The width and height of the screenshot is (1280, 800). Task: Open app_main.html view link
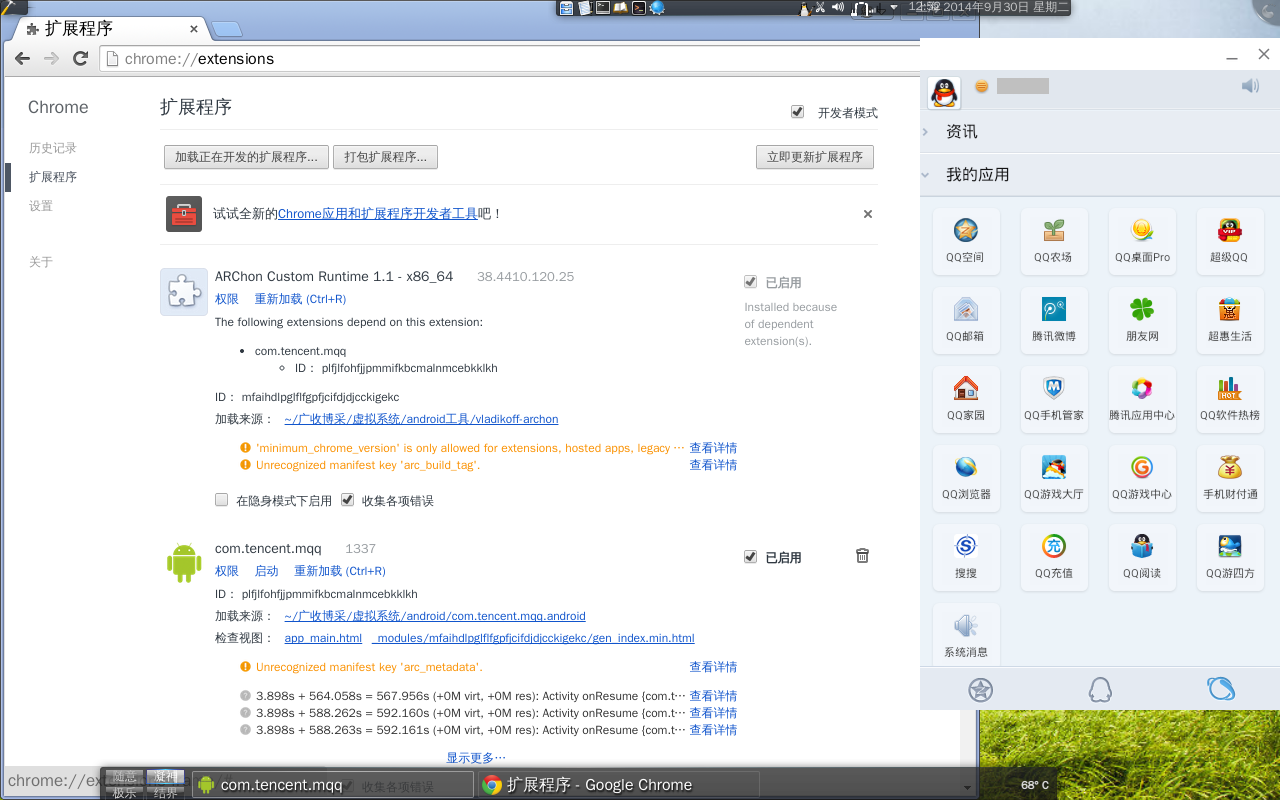(323, 638)
